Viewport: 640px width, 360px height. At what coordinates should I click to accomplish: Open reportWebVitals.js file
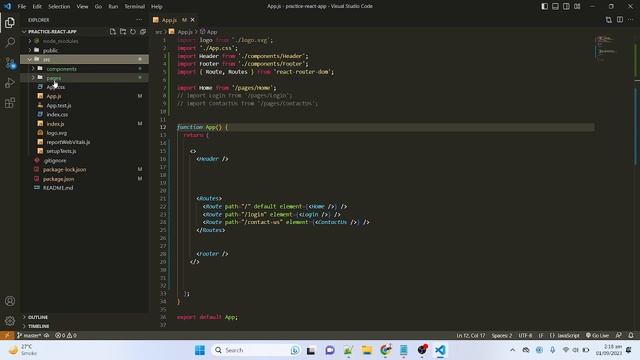click(x=68, y=142)
